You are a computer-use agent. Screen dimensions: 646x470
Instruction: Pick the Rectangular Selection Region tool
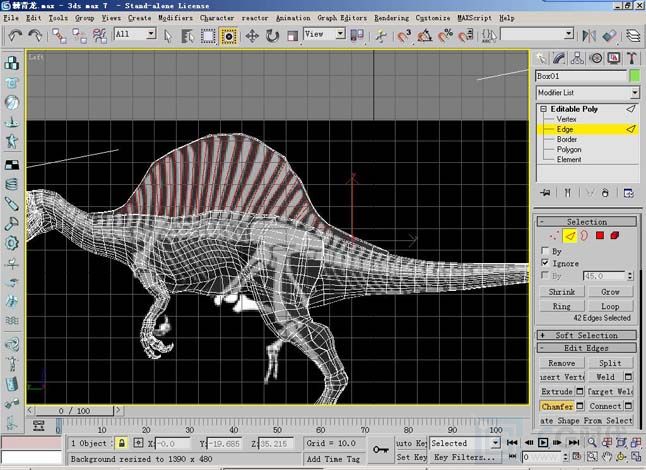click(208, 36)
